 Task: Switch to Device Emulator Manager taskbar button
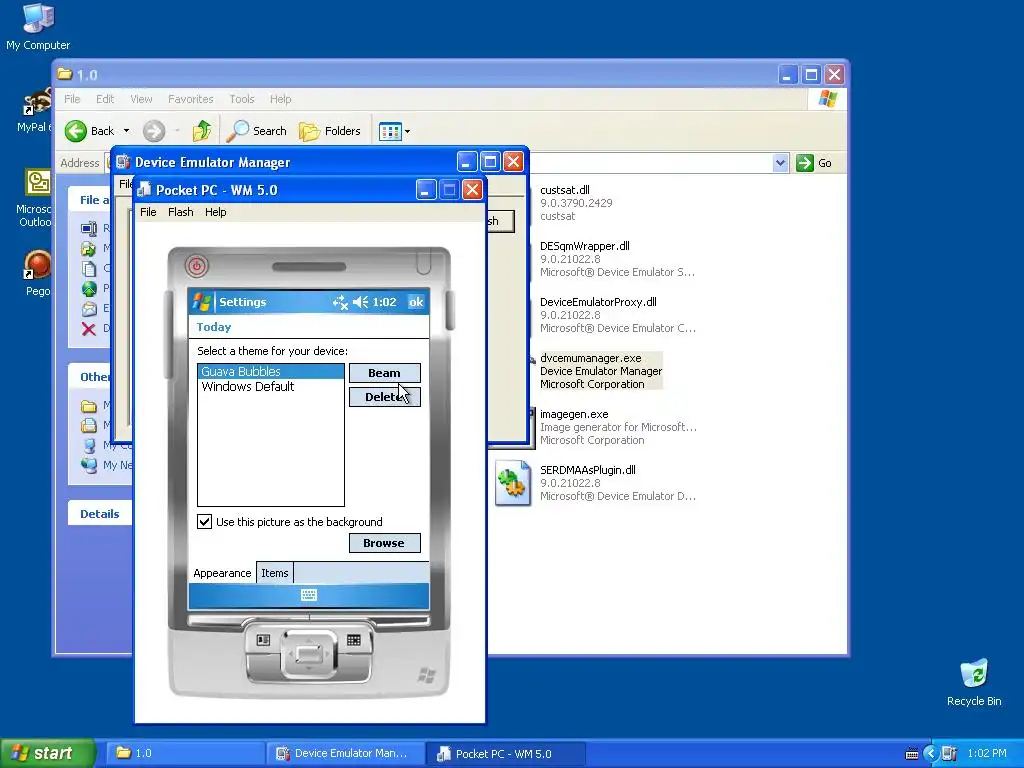point(345,754)
